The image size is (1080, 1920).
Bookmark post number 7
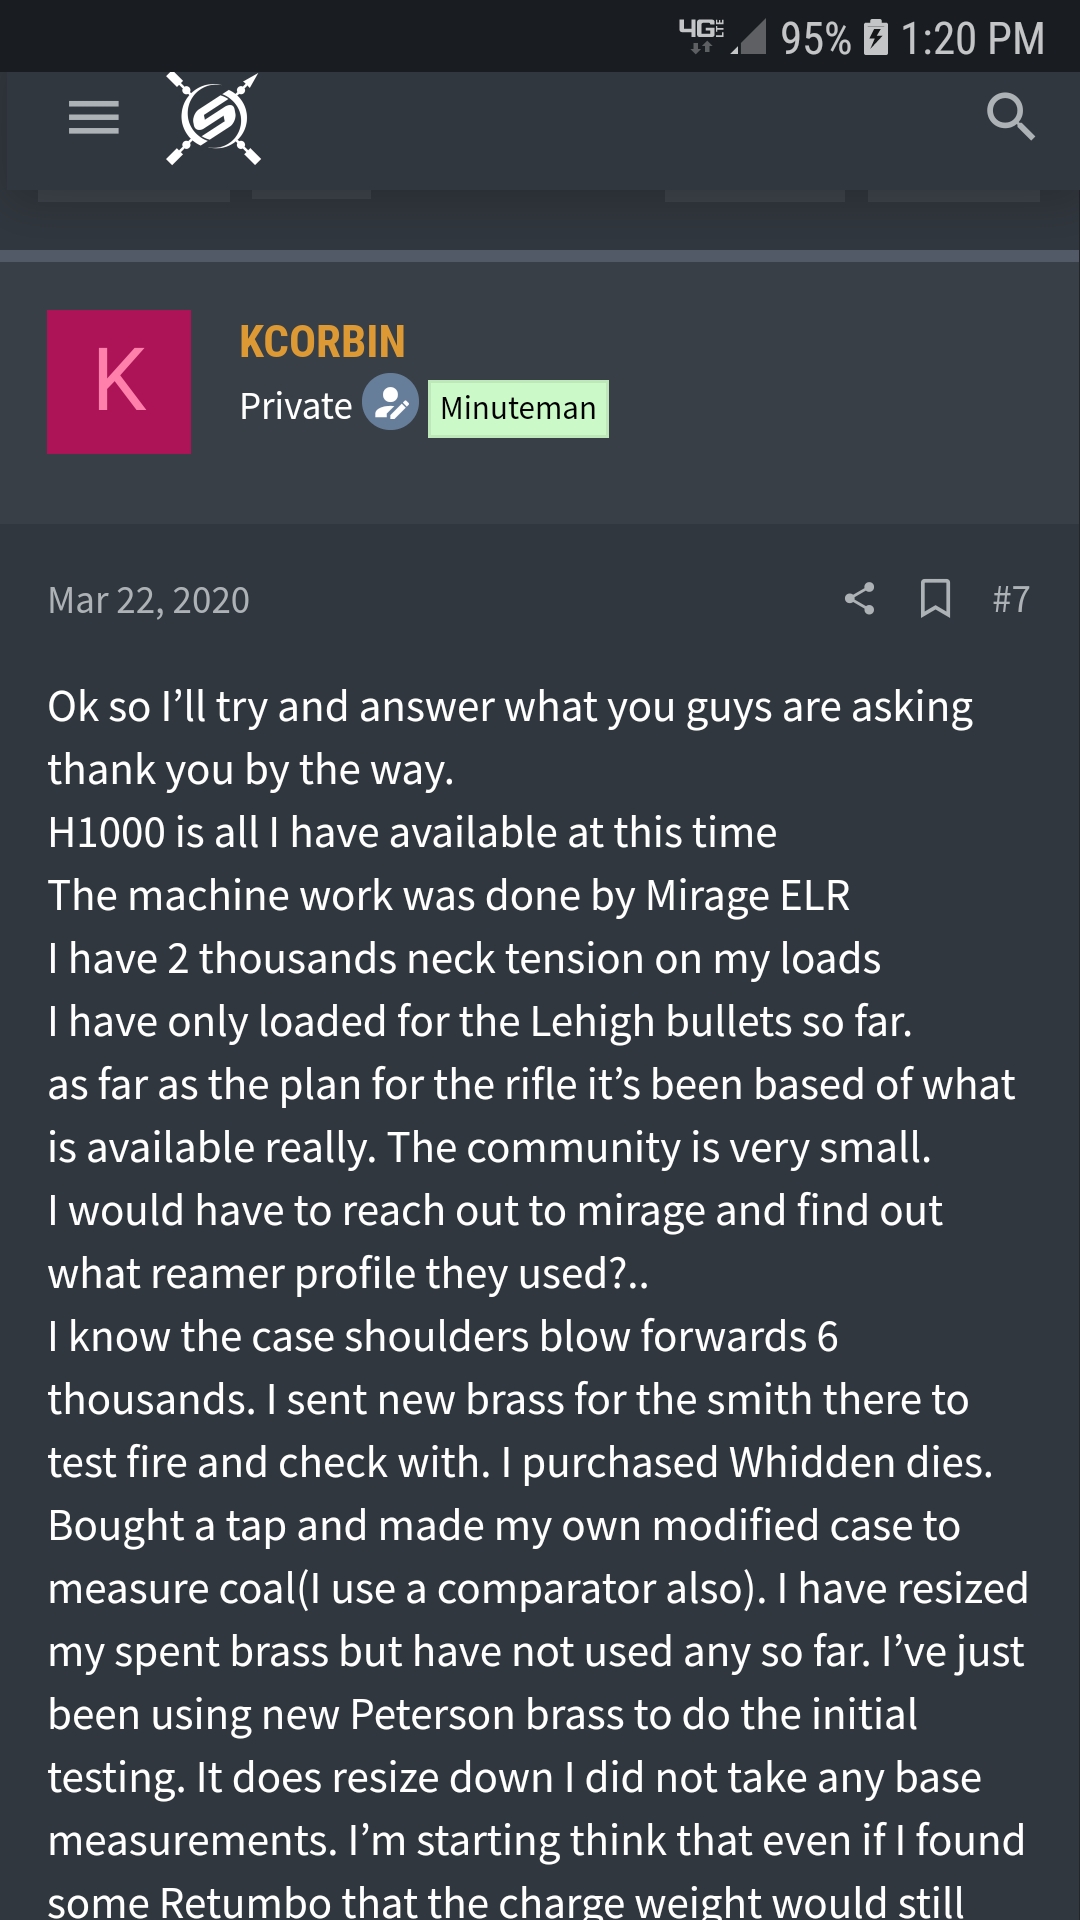[935, 599]
